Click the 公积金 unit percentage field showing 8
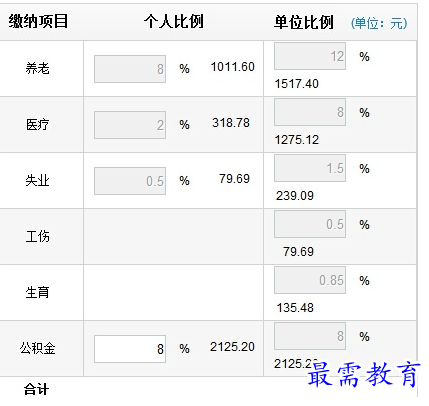The image size is (429, 406). [x=310, y=336]
